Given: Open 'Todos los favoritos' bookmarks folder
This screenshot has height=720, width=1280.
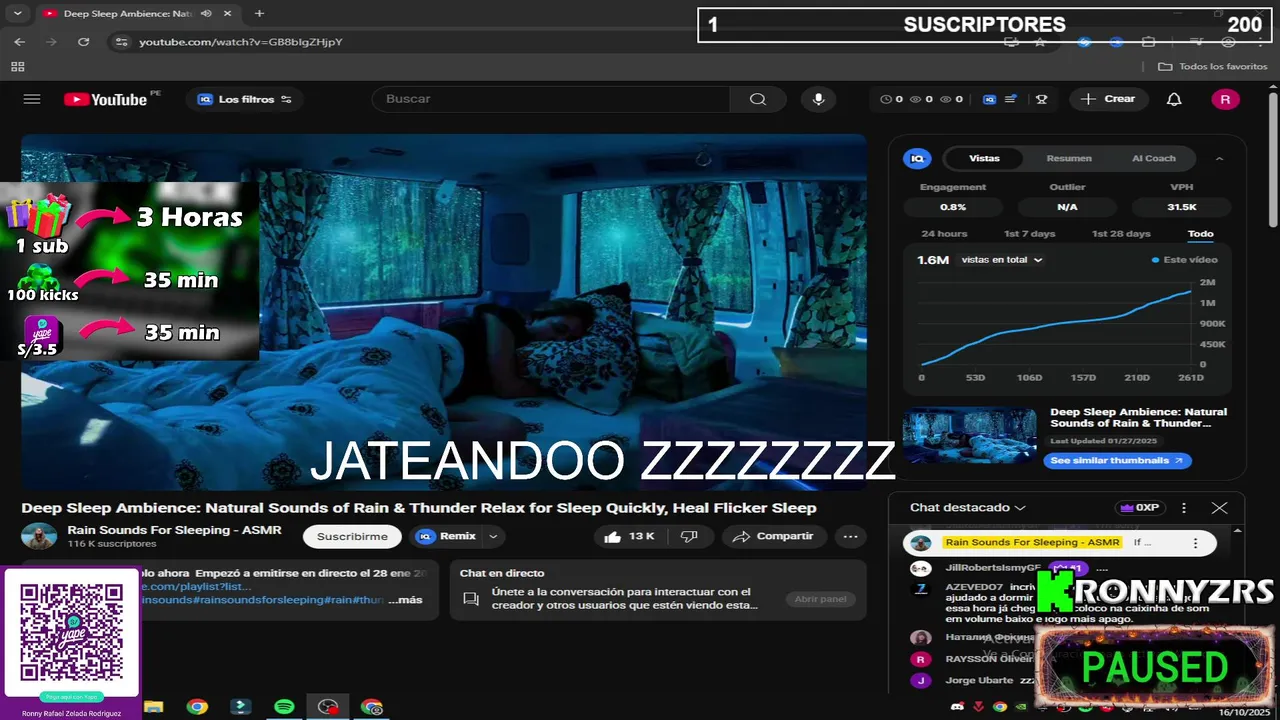Looking at the screenshot, I should pos(1212,66).
